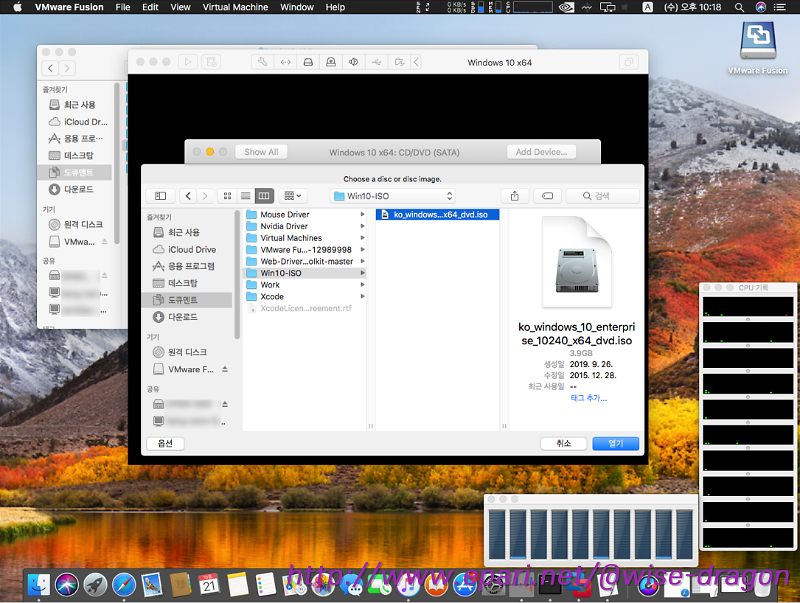
Task: Select 응용 프로그램 in the file chooser sidebar
Action: (x=187, y=266)
